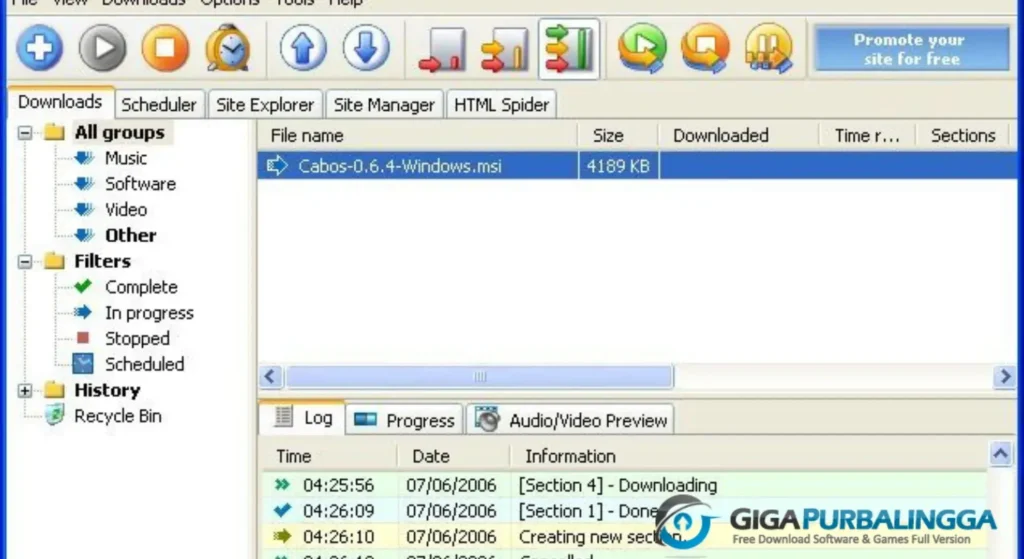Open the Recycle Bin item
The height and width of the screenshot is (559, 1024).
click(118, 416)
